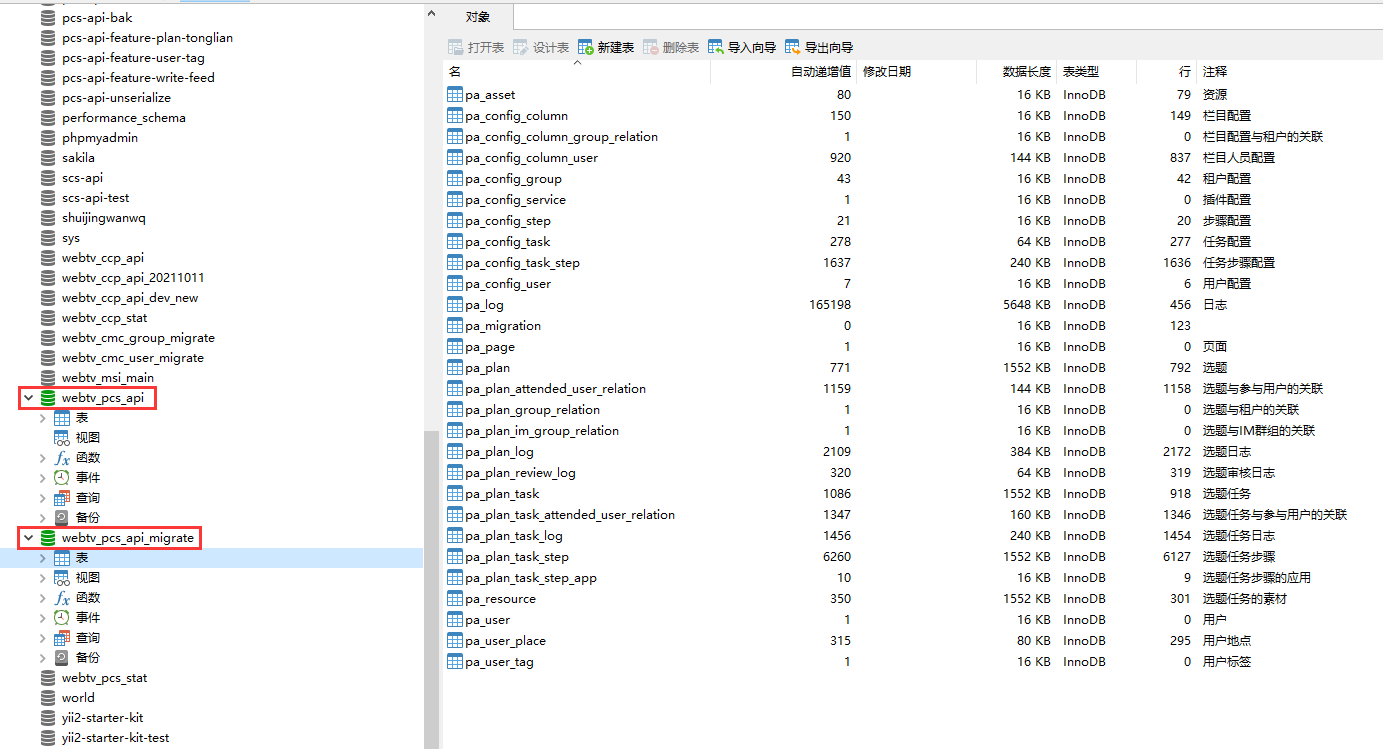Expand 视图 under webtv_pcs_api_migrate
1383x749 pixels.
pos(42,578)
